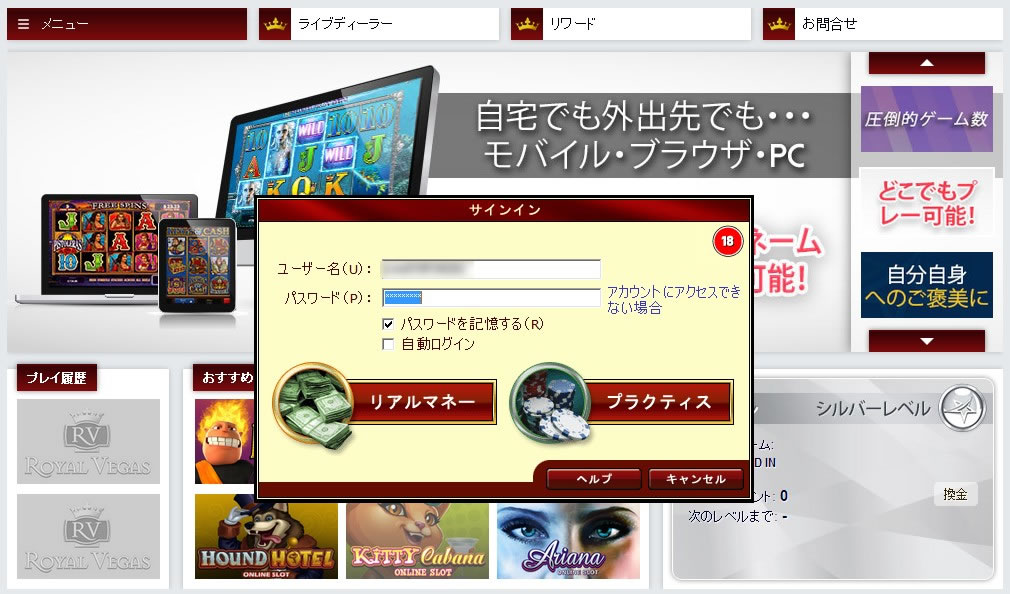Image resolution: width=1010 pixels, height=594 pixels.
Task: Move the side banner list down with the arrow
Action: click(x=926, y=341)
